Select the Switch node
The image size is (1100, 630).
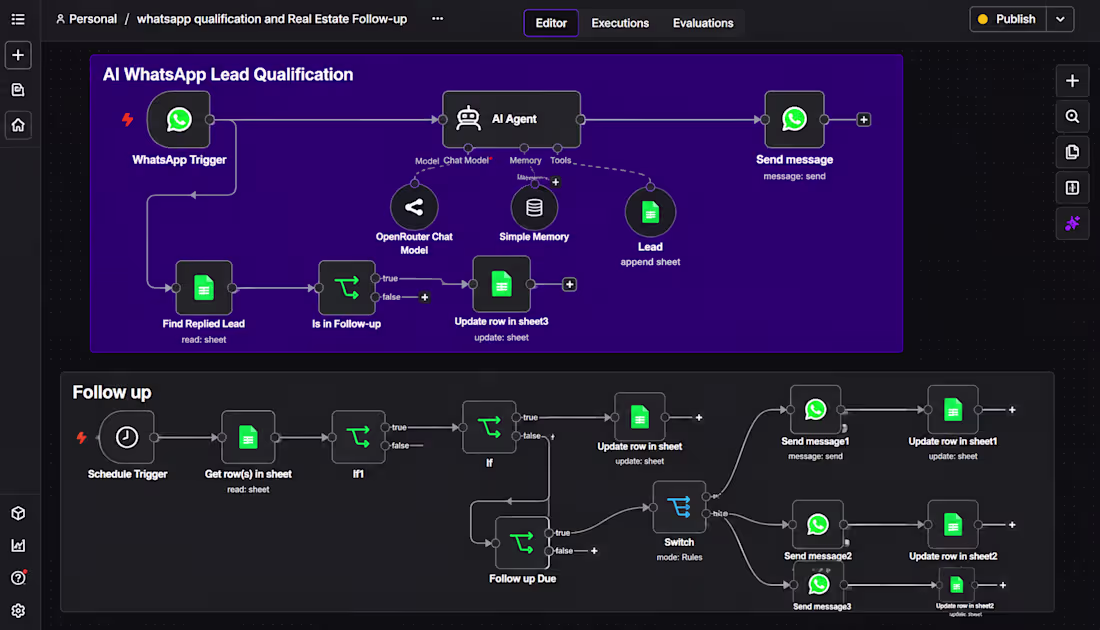[x=679, y=507]
